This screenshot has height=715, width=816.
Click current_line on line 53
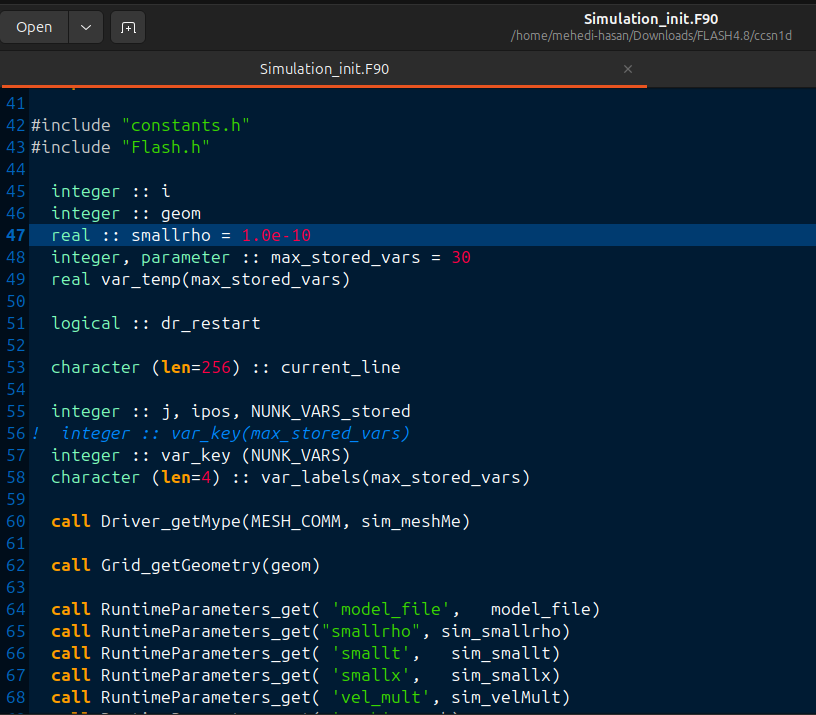click(x=340, y=367)
